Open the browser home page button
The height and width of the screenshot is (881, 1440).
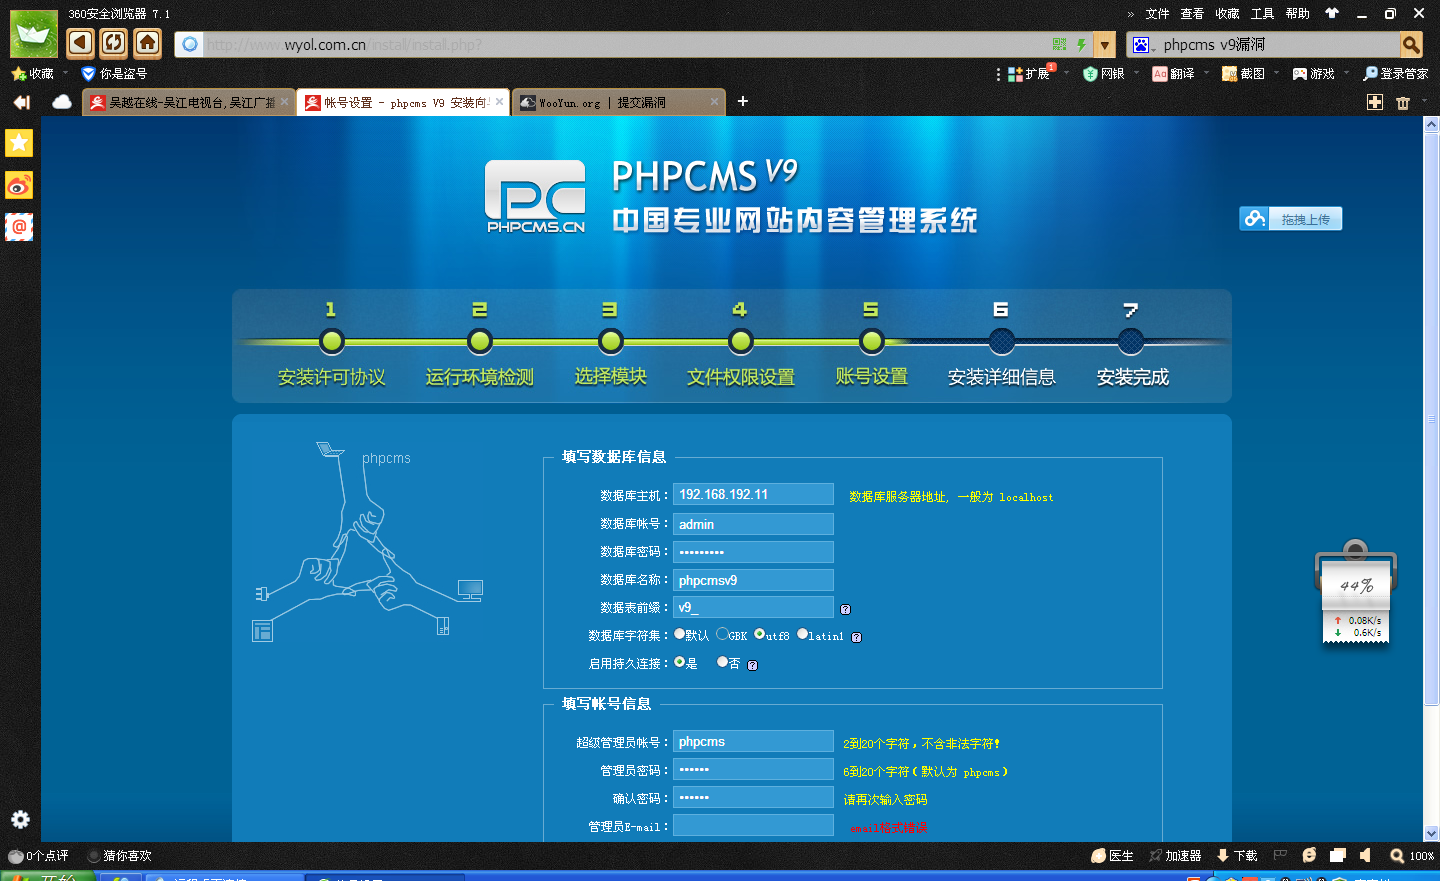148,42
